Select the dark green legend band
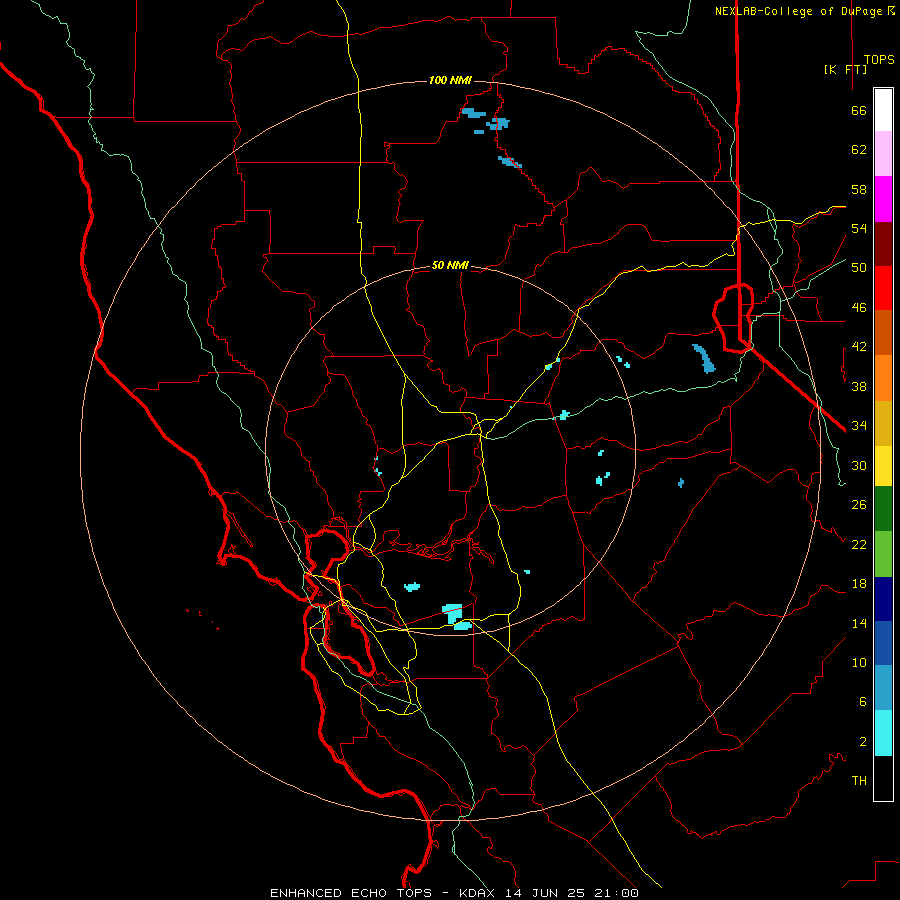 coord(883,509)
